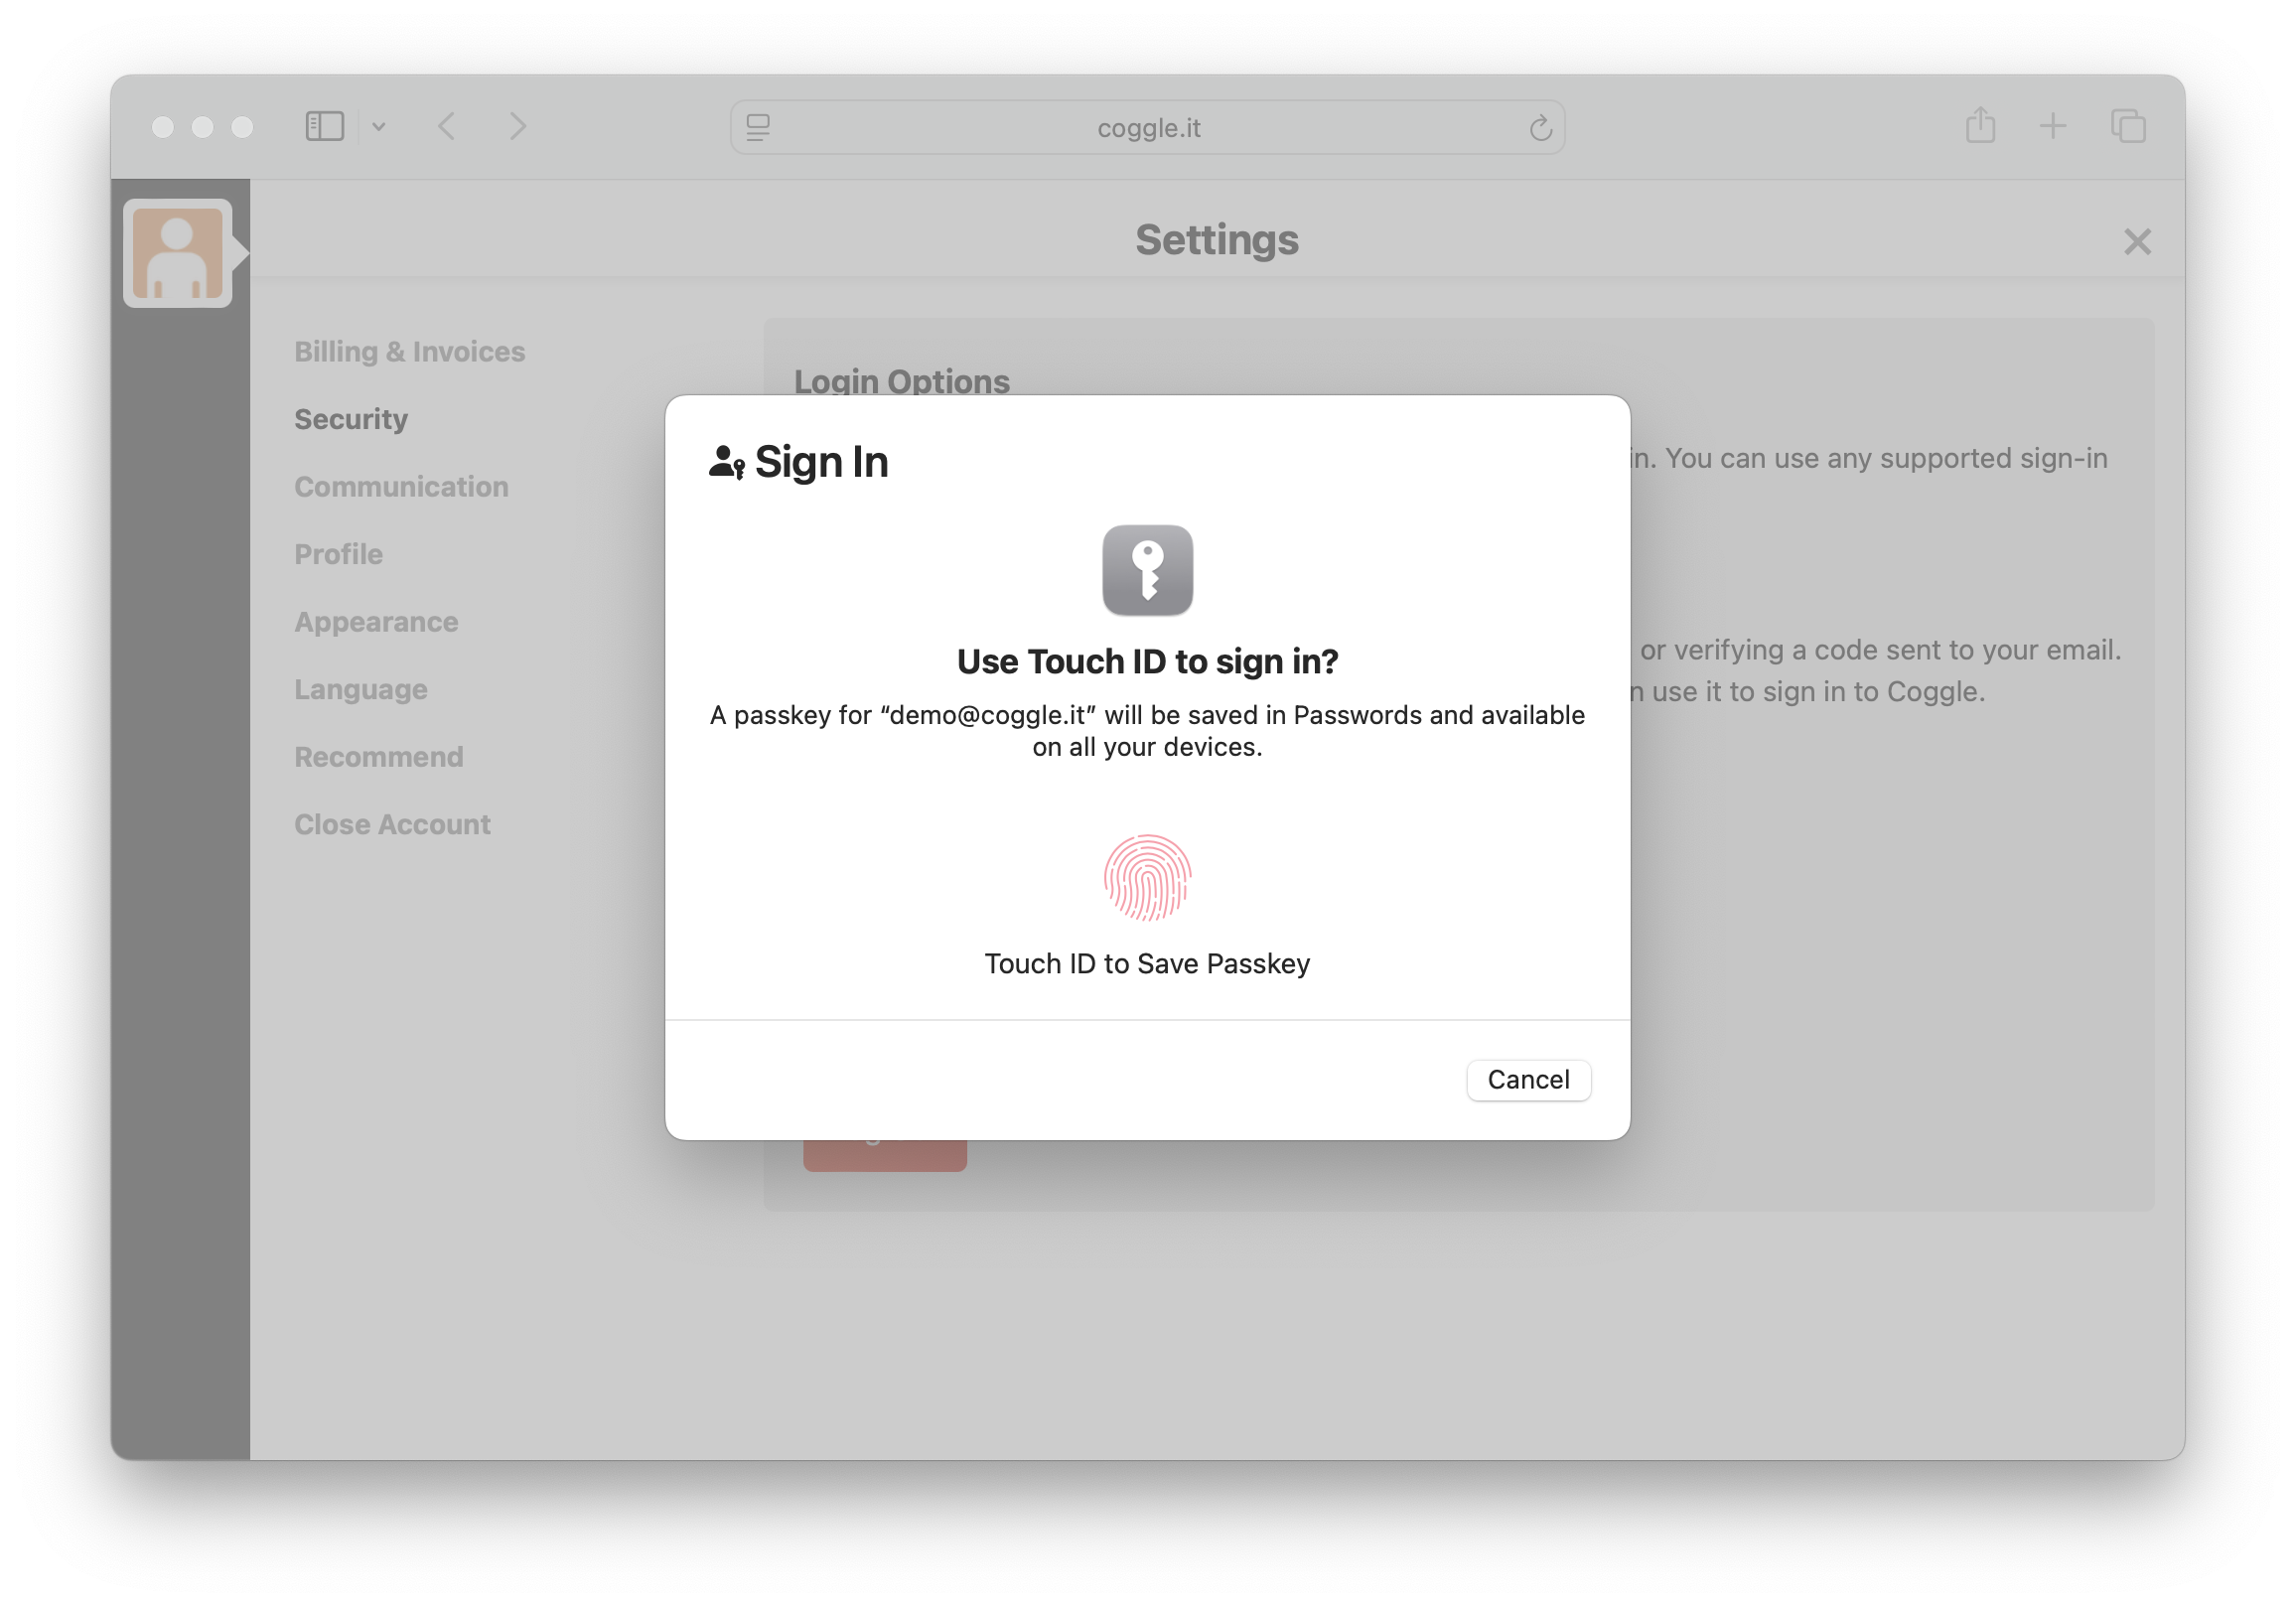The image size is (2296, 1607).
Task: Expand the sidebar options chevron
Action: pos(379,127)
